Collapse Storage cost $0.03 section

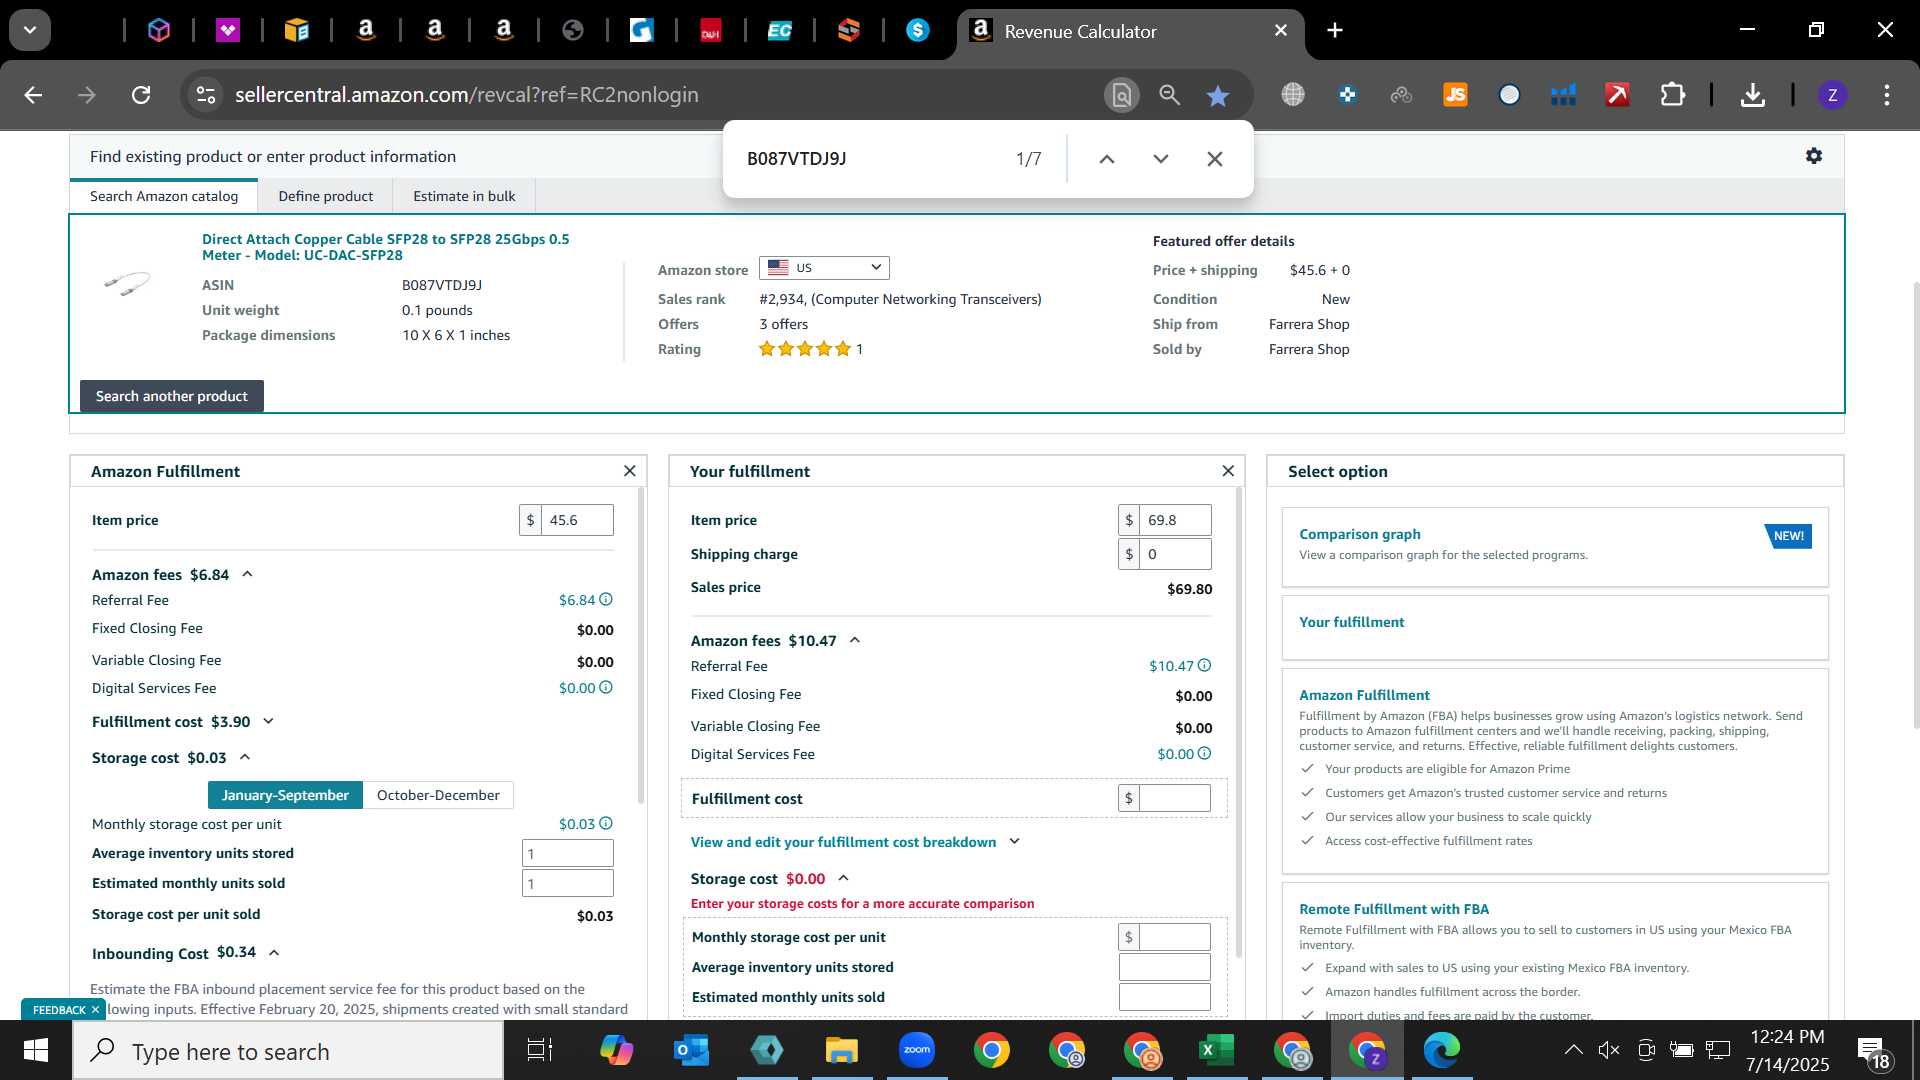click(245, 757)
